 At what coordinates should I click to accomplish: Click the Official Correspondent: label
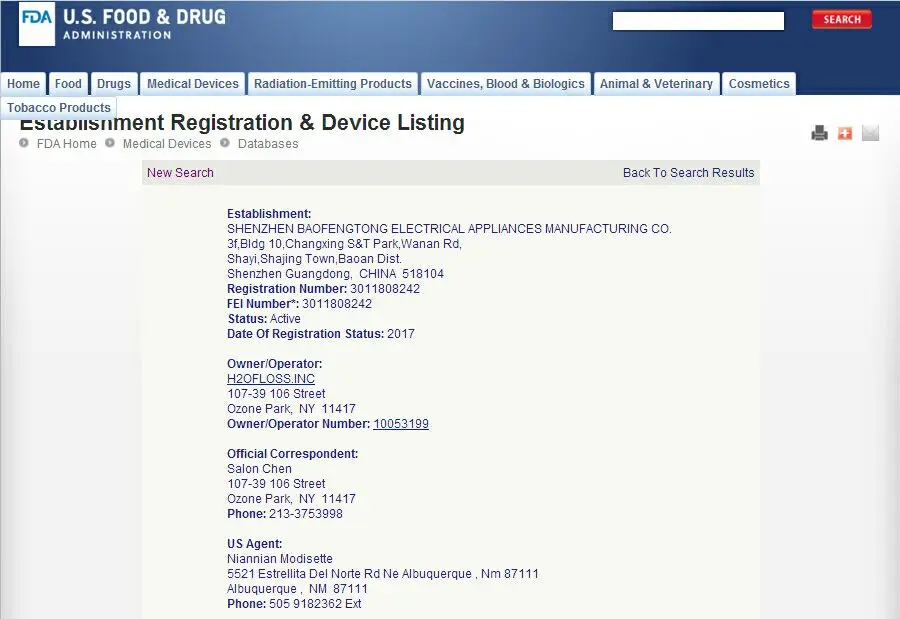pos(293,454)
